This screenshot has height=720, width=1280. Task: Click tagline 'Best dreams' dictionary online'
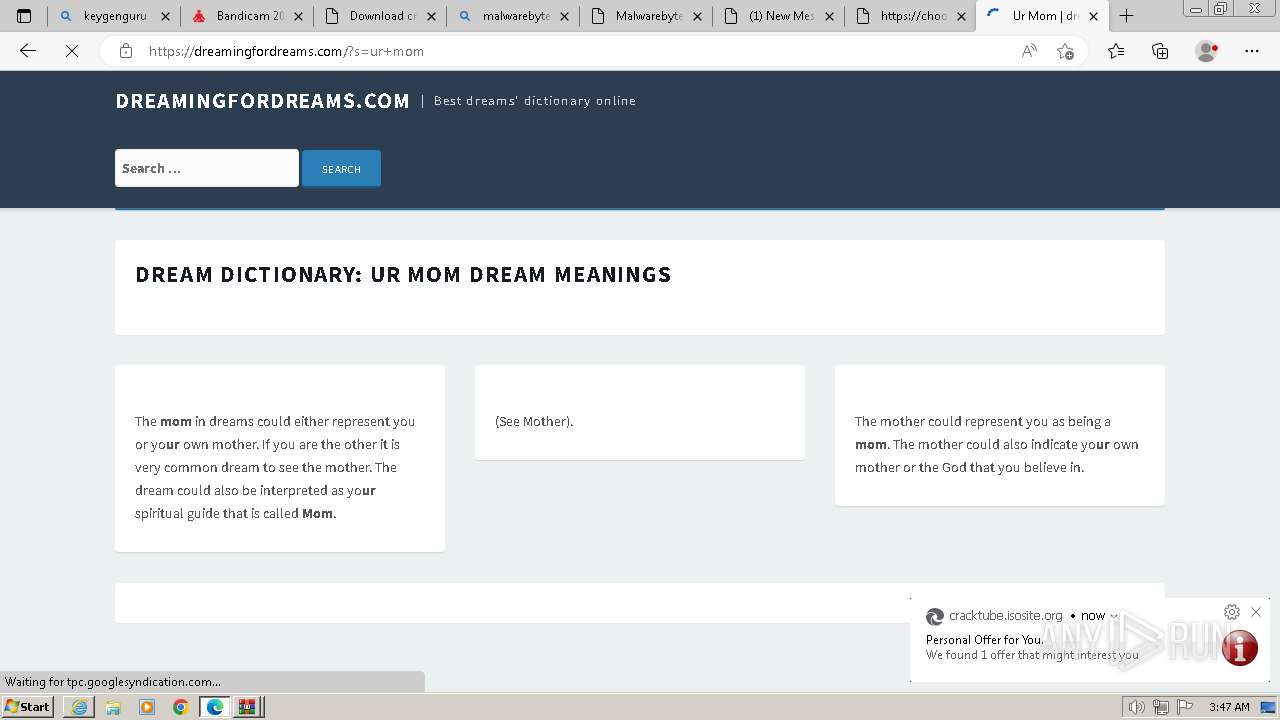535,101
